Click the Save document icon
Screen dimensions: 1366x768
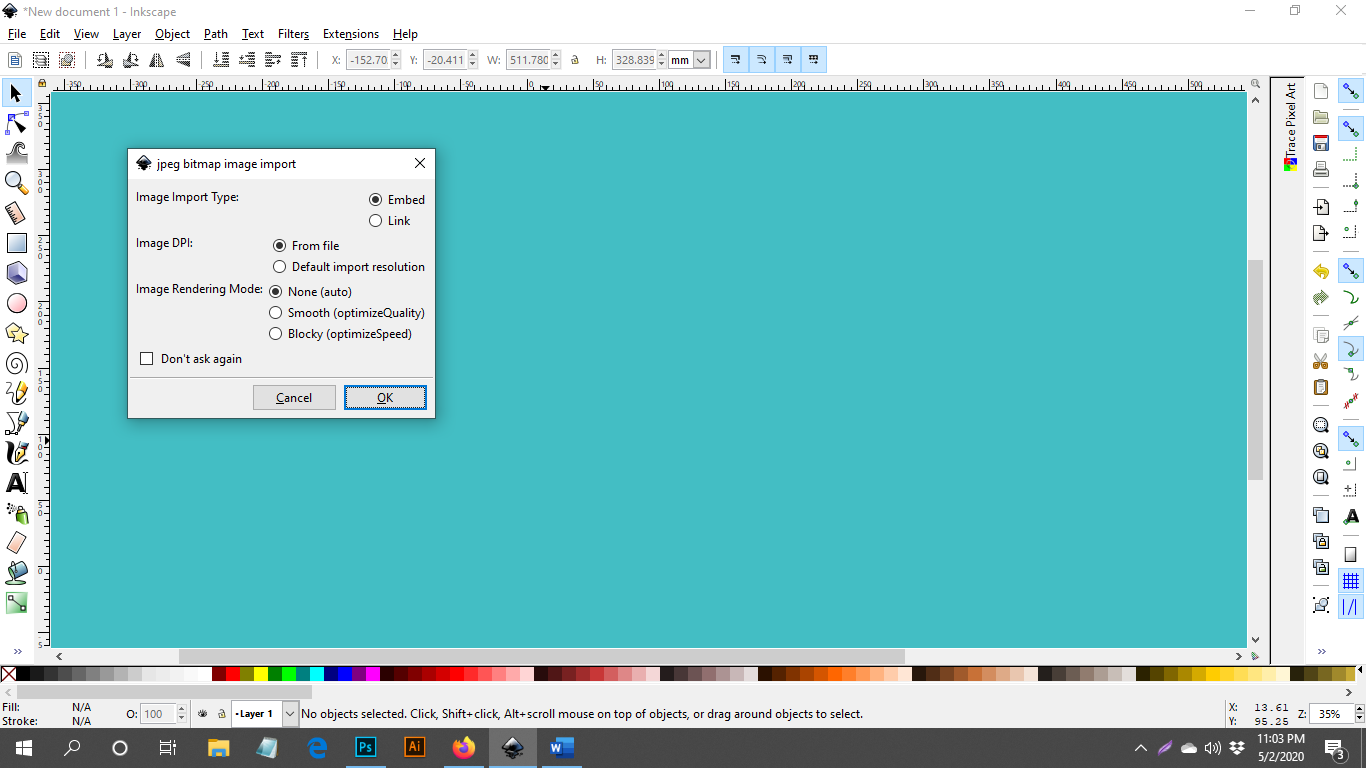1321,143
